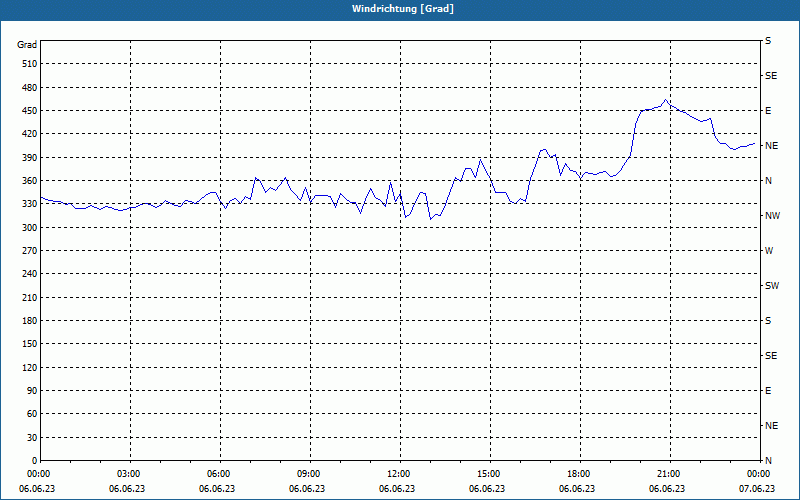
Task: Select the N compass label beside 360 gridline
Action: (768, 181)
